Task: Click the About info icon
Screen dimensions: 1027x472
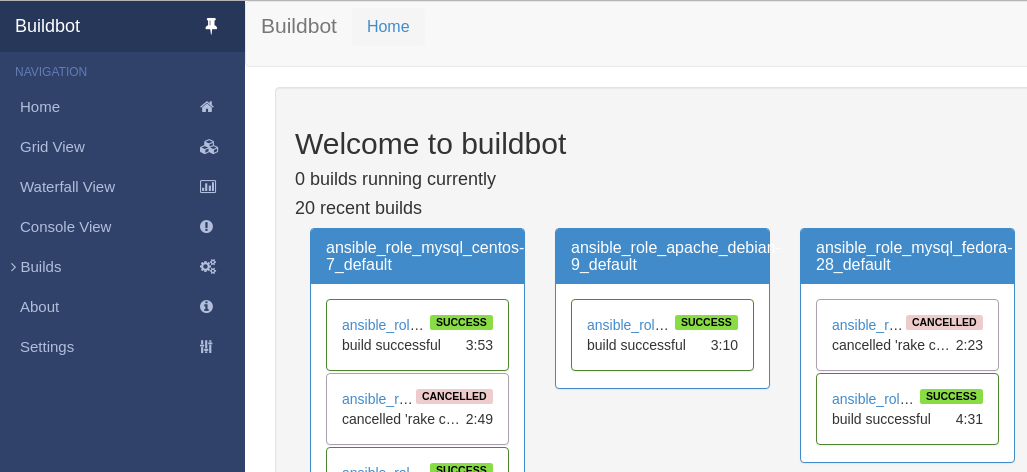Action: [206, 306]
